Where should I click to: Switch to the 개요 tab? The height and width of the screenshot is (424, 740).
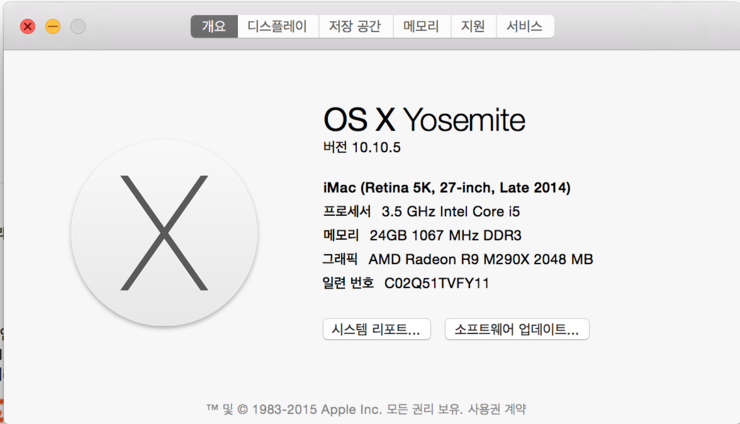point(214,27)
